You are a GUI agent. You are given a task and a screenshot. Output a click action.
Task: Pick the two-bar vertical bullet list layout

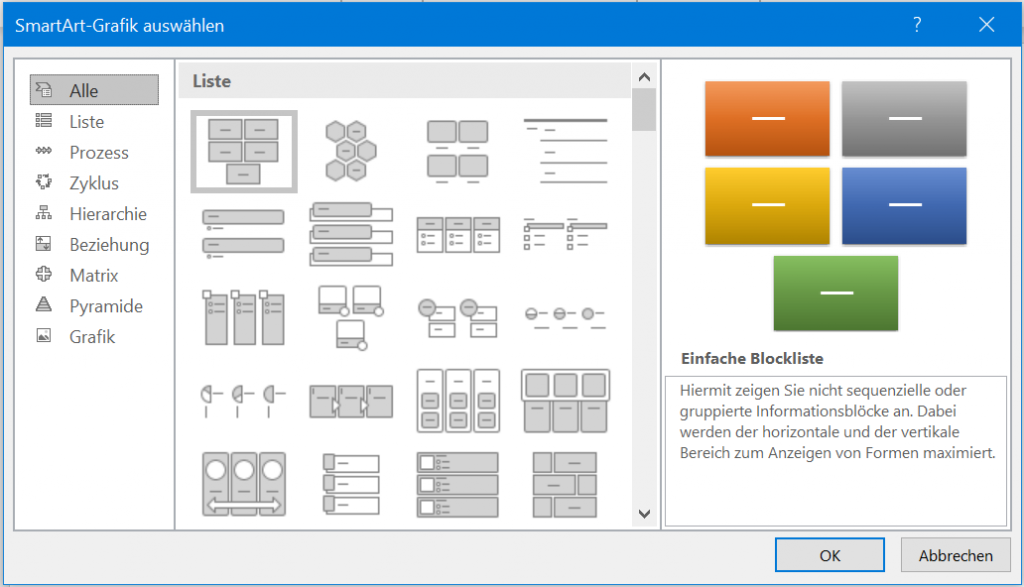coord(244,233)
